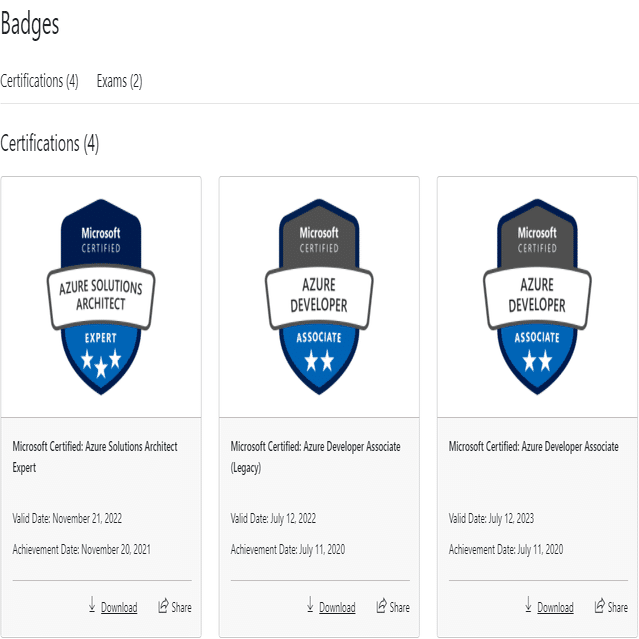Open the Download link for Azure Solutions Architect Expert
The image size is (639, 639).
pyautogui.click(x=119, y=607)
